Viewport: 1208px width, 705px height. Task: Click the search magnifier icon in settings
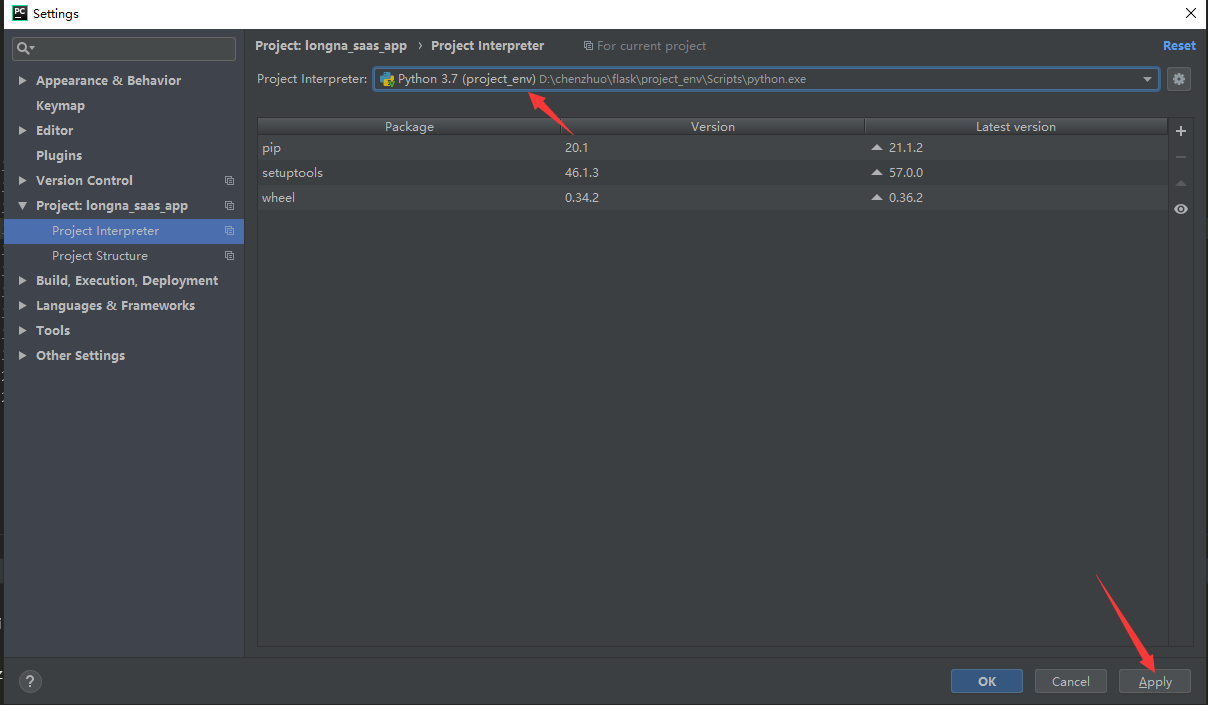[25, 48]
